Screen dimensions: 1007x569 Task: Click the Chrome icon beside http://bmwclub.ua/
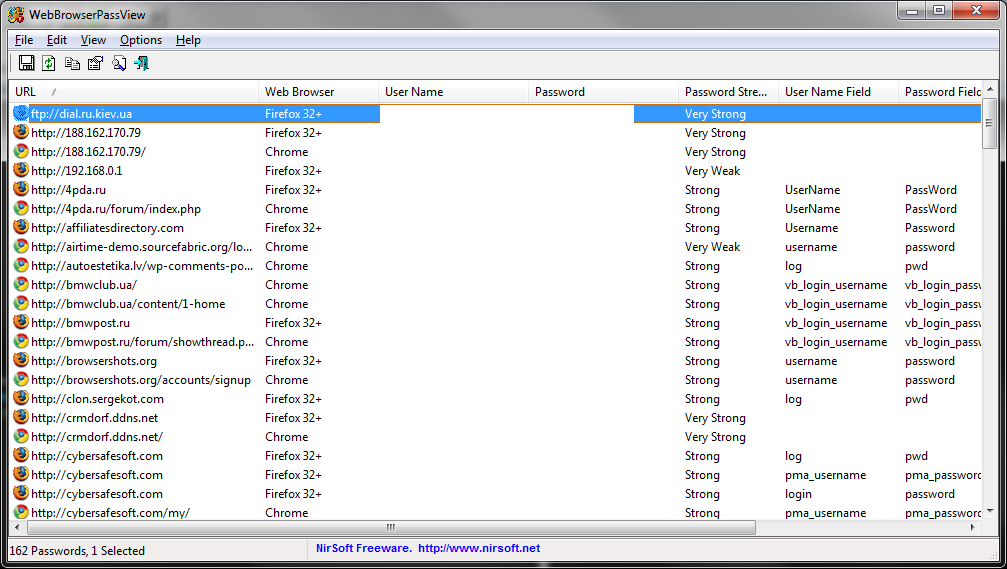[21, 284]
